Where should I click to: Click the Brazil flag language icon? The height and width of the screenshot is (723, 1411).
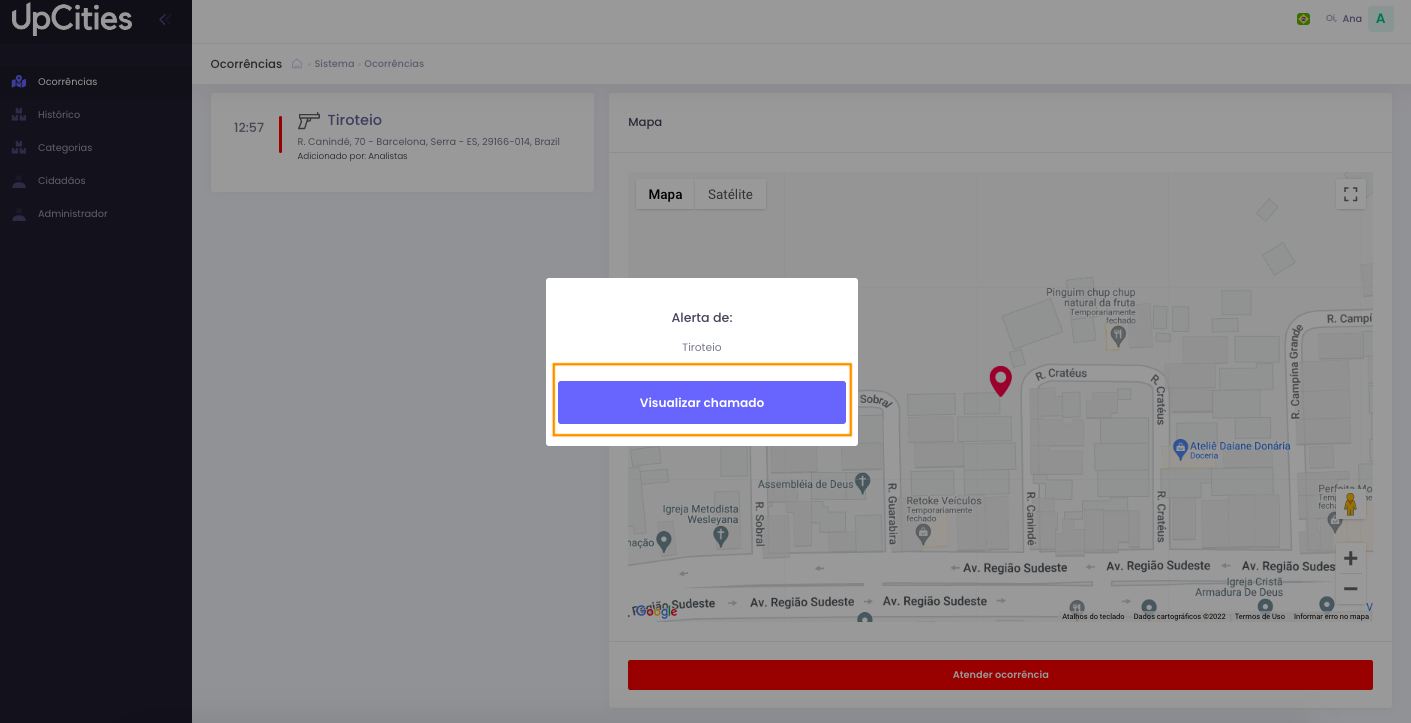coord(1303,19)
